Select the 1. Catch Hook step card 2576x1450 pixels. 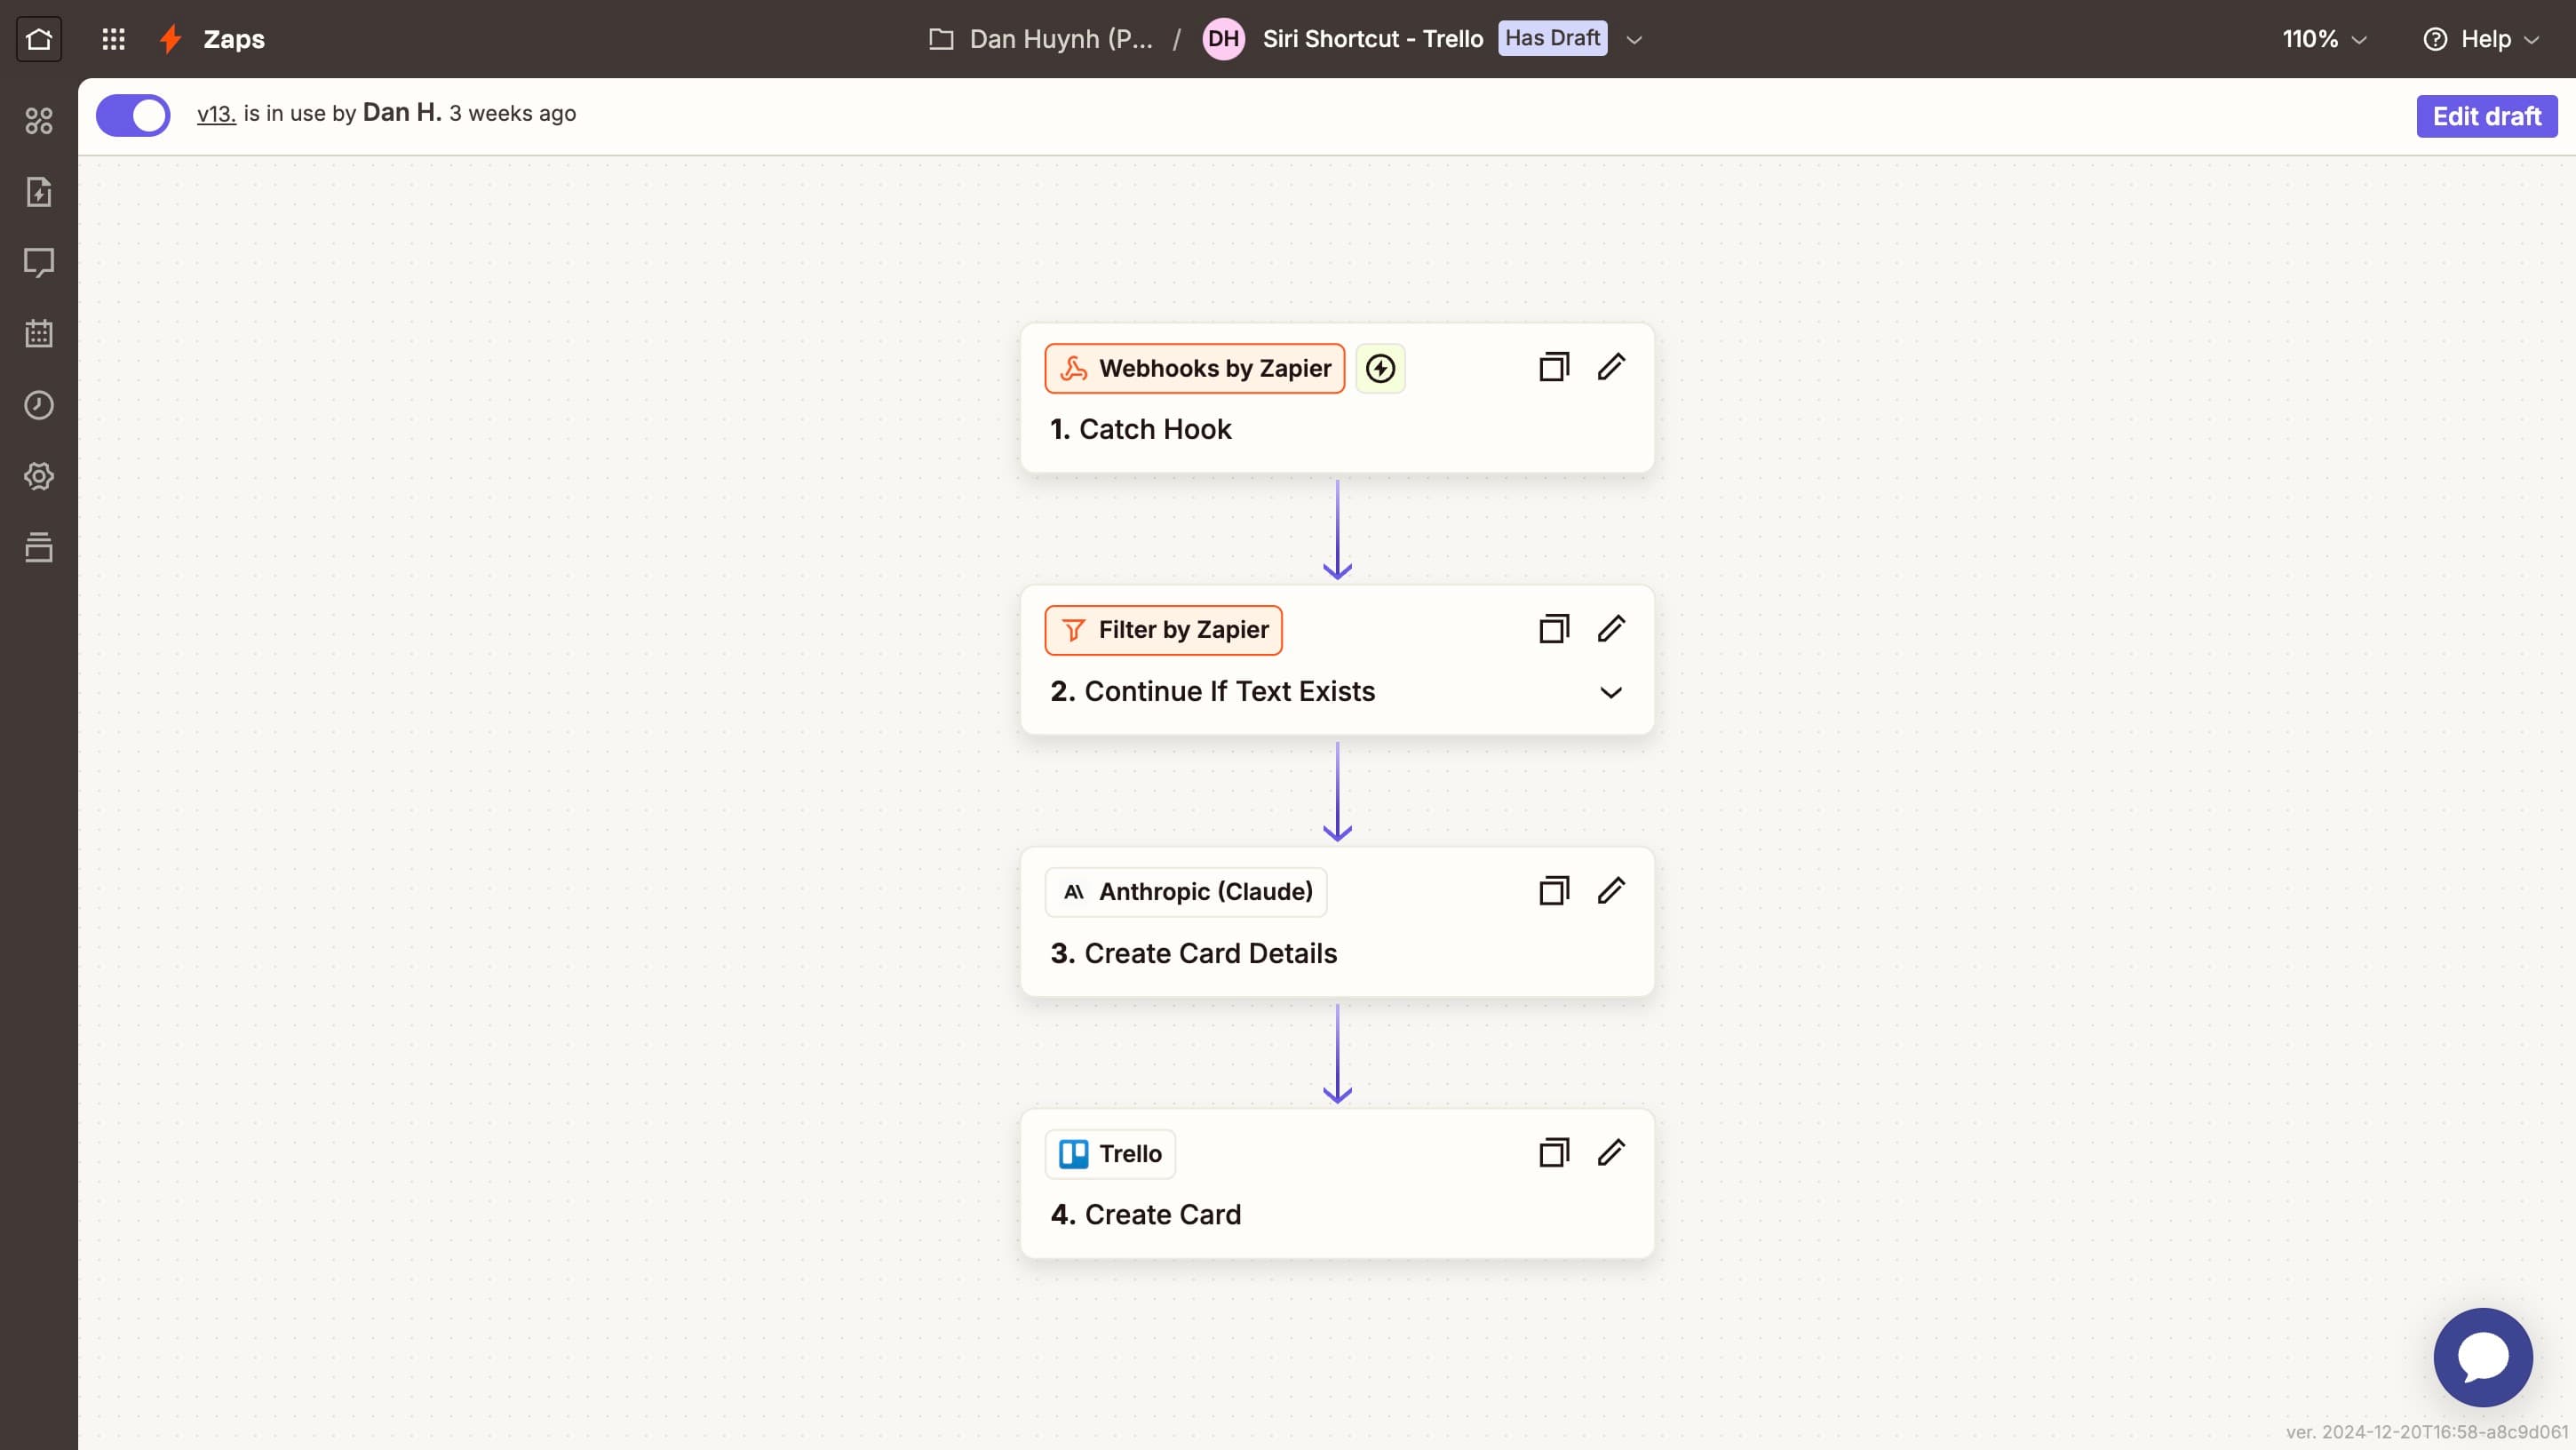coord(1337,398)
